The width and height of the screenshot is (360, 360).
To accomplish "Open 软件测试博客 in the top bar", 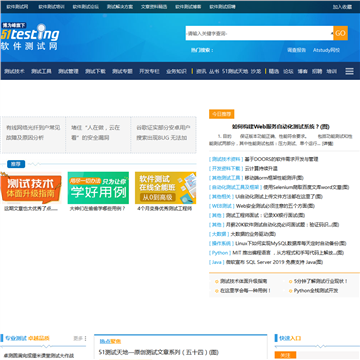I will point(188,7).
